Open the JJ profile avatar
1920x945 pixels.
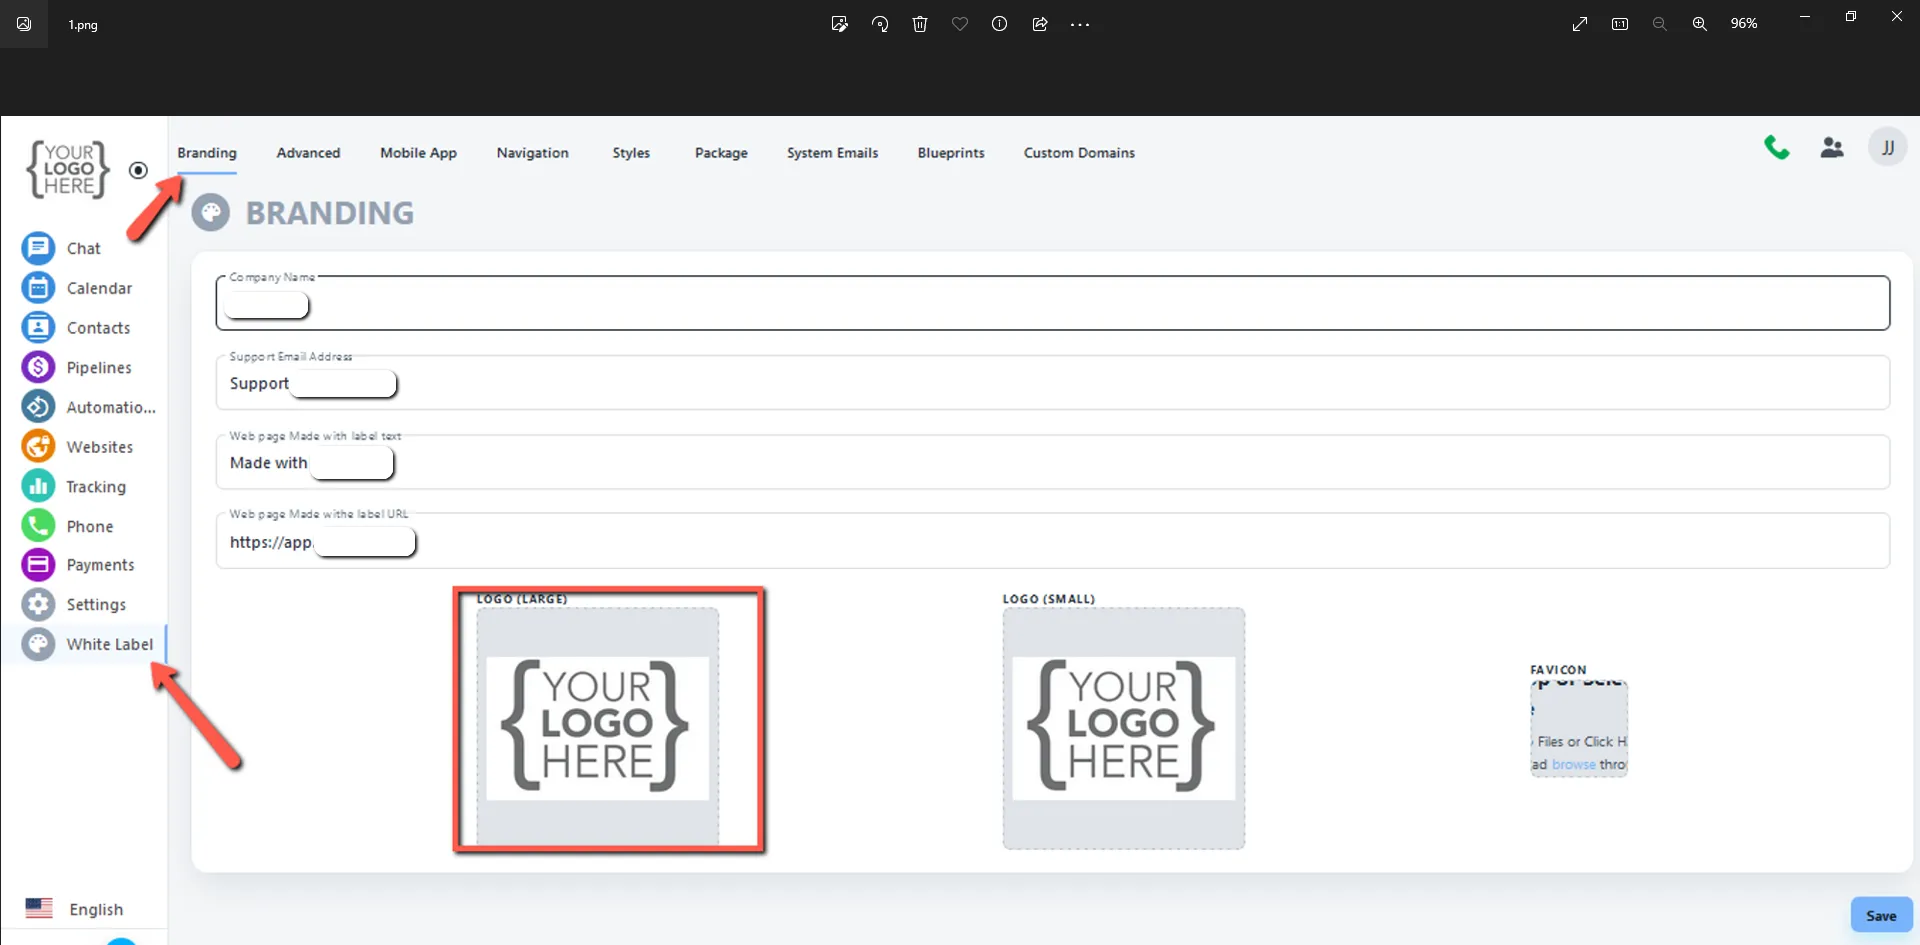point(1888,148)
